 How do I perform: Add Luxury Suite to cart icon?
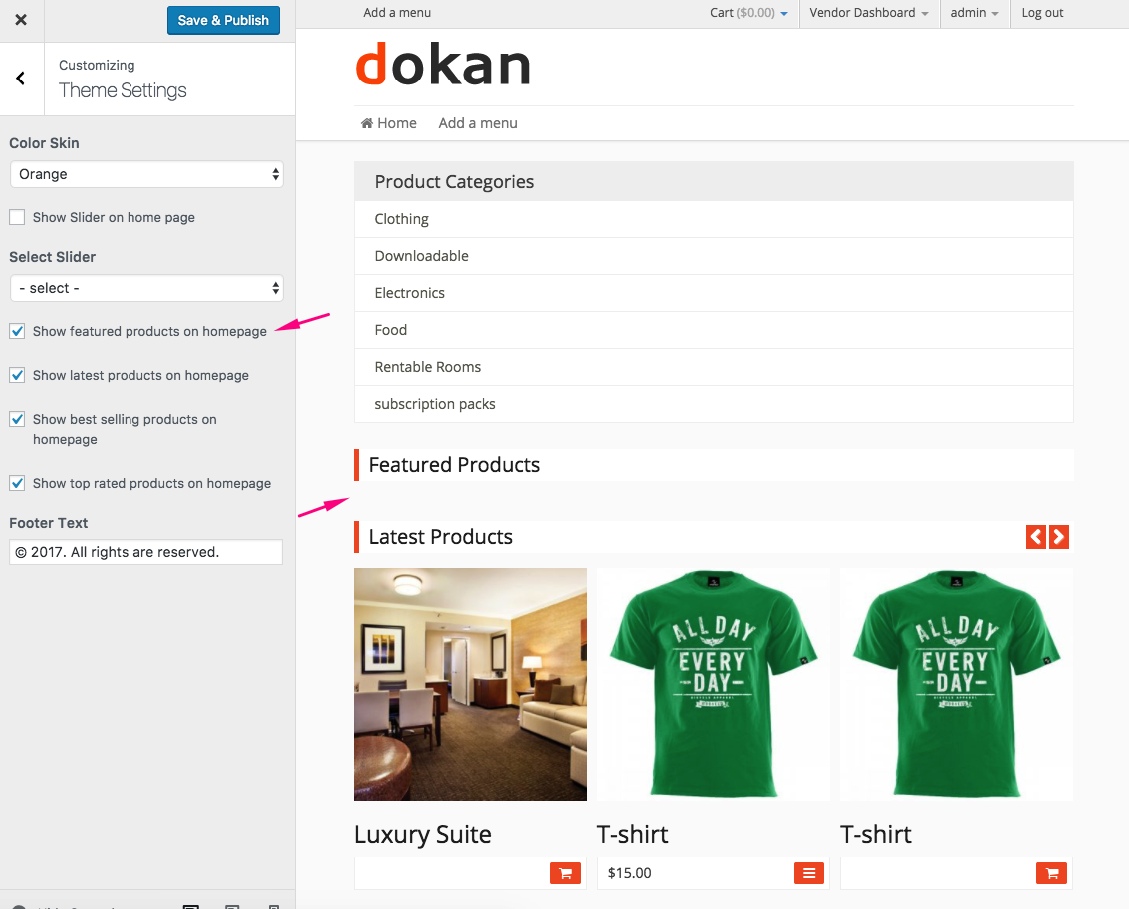point(565,873)
